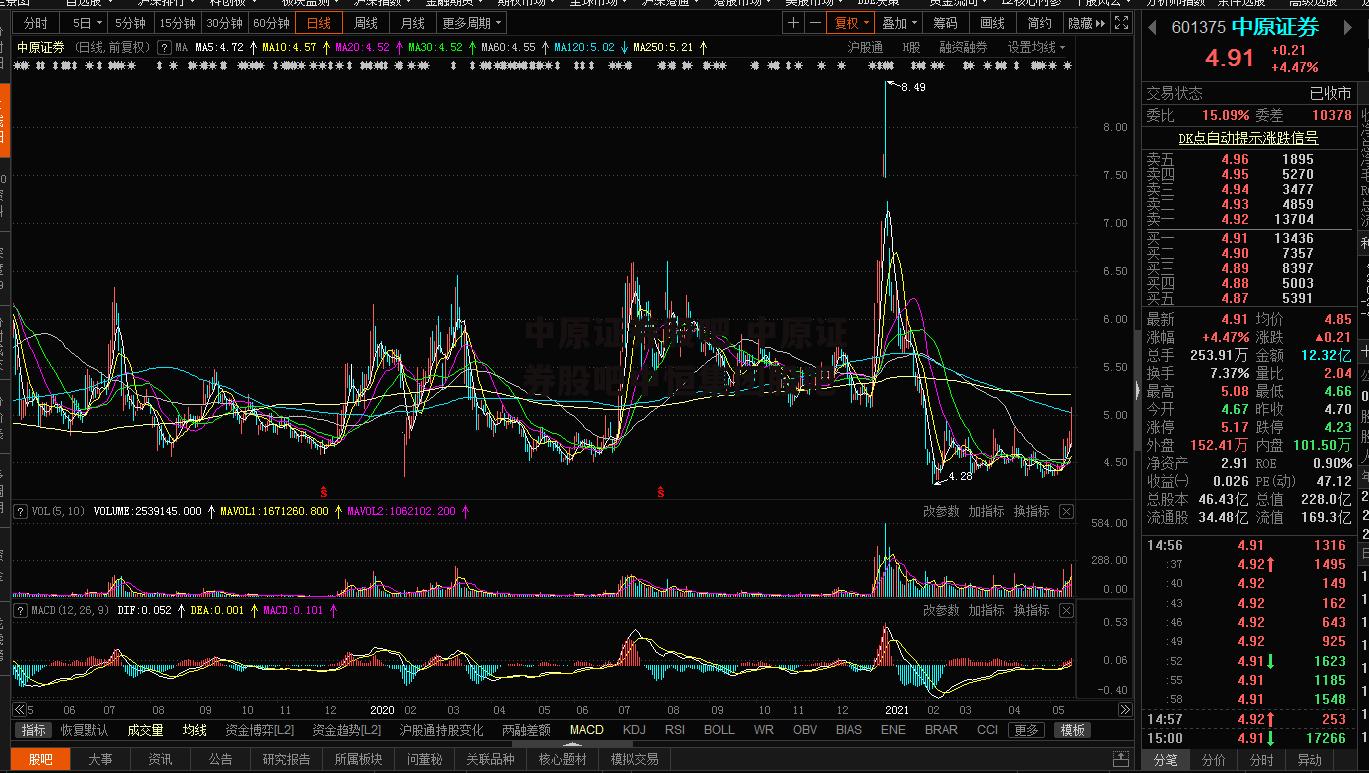The width and height of the screenshot is (1369, 773).
Task: Open 大事 bottom tab
Action: (100, 759)
